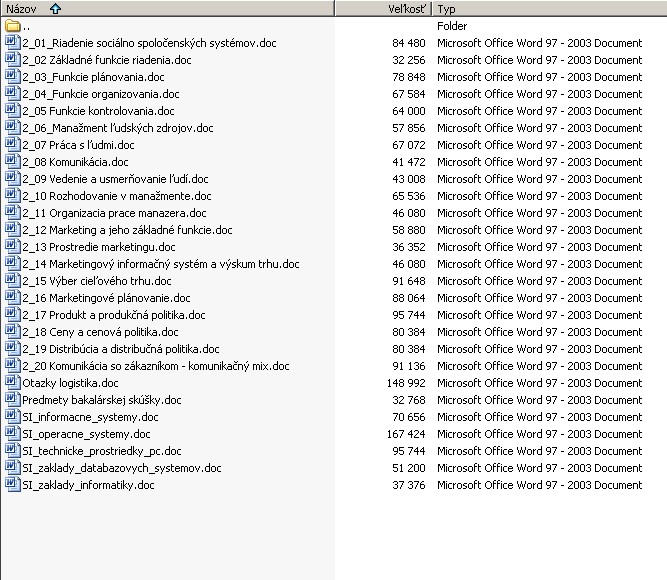Viewport: 667px width, 580px height.
Task: Click Word icon beside Otazky logistika.doc
Action: pos(13,383)
